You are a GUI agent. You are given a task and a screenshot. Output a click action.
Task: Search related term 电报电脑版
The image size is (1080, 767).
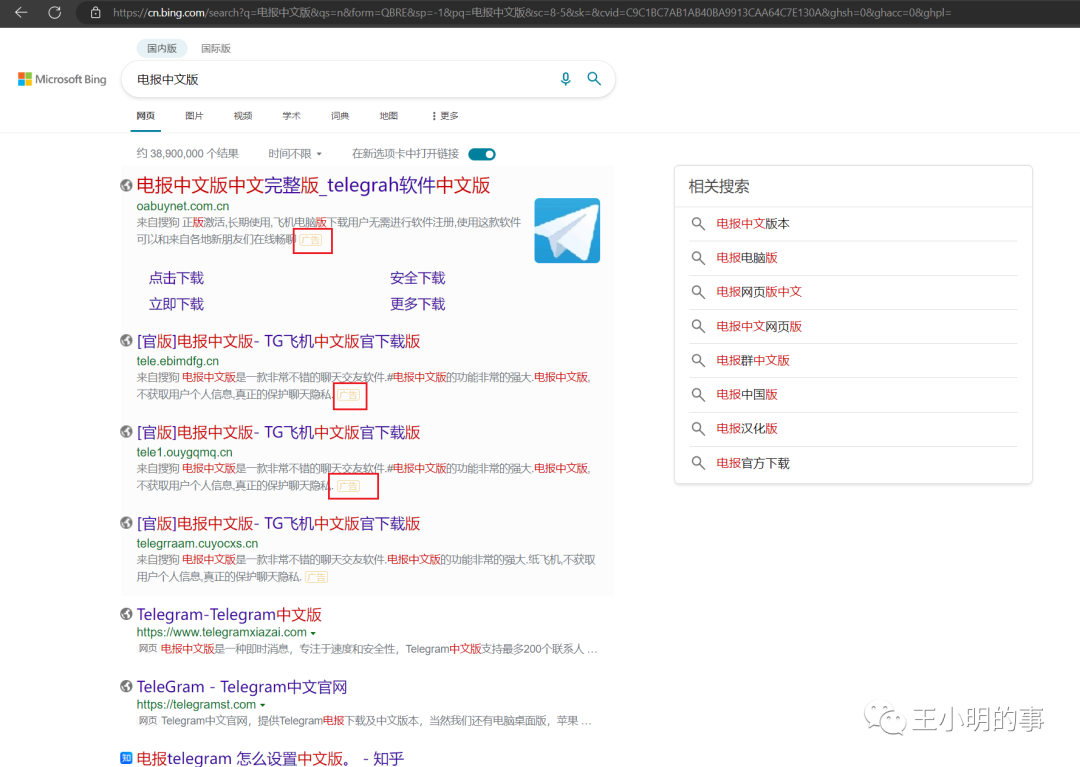tap(747, 258)
